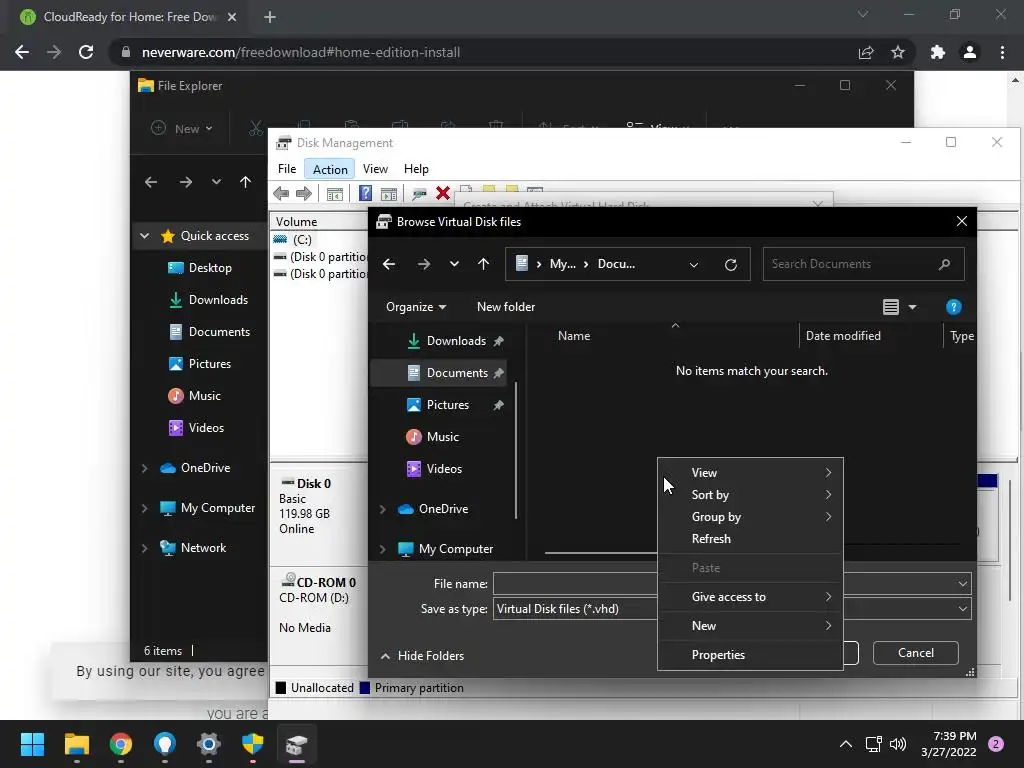Open the Help menu in Disk Management

point(416,169)
